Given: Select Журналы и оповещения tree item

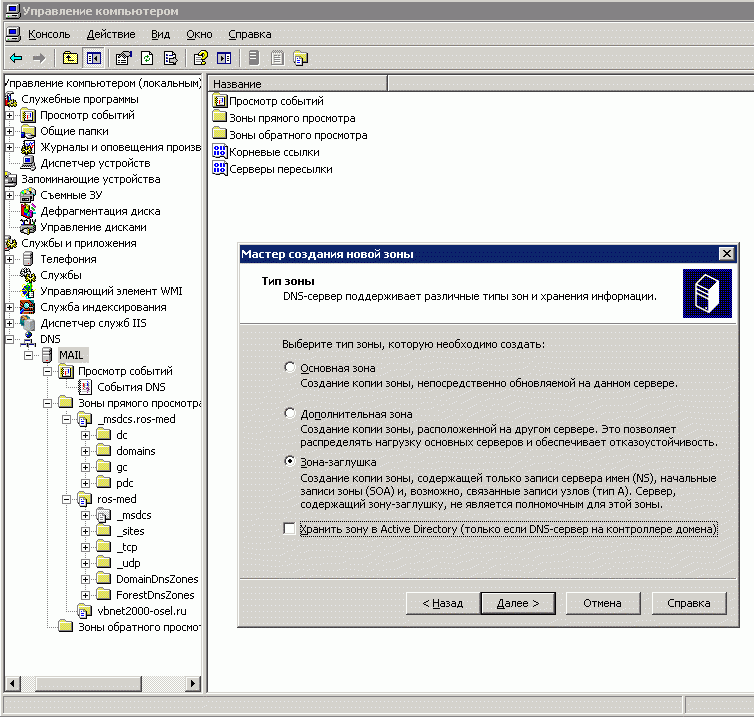Looking at the screenshot, I should click(x=120, y=147).
